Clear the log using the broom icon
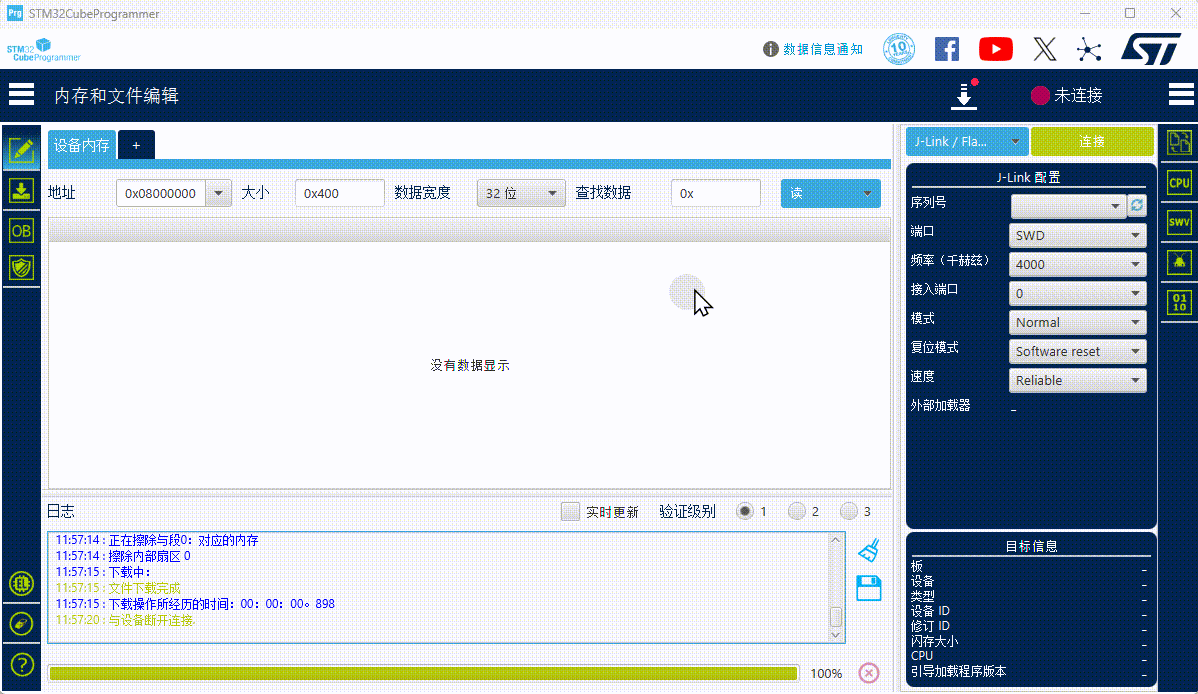 [x=868, y=548]
